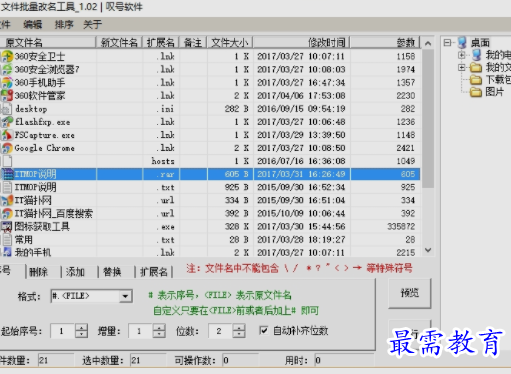
Task: Decrease the 位数 spinner value
Action: tap(239, 334)
